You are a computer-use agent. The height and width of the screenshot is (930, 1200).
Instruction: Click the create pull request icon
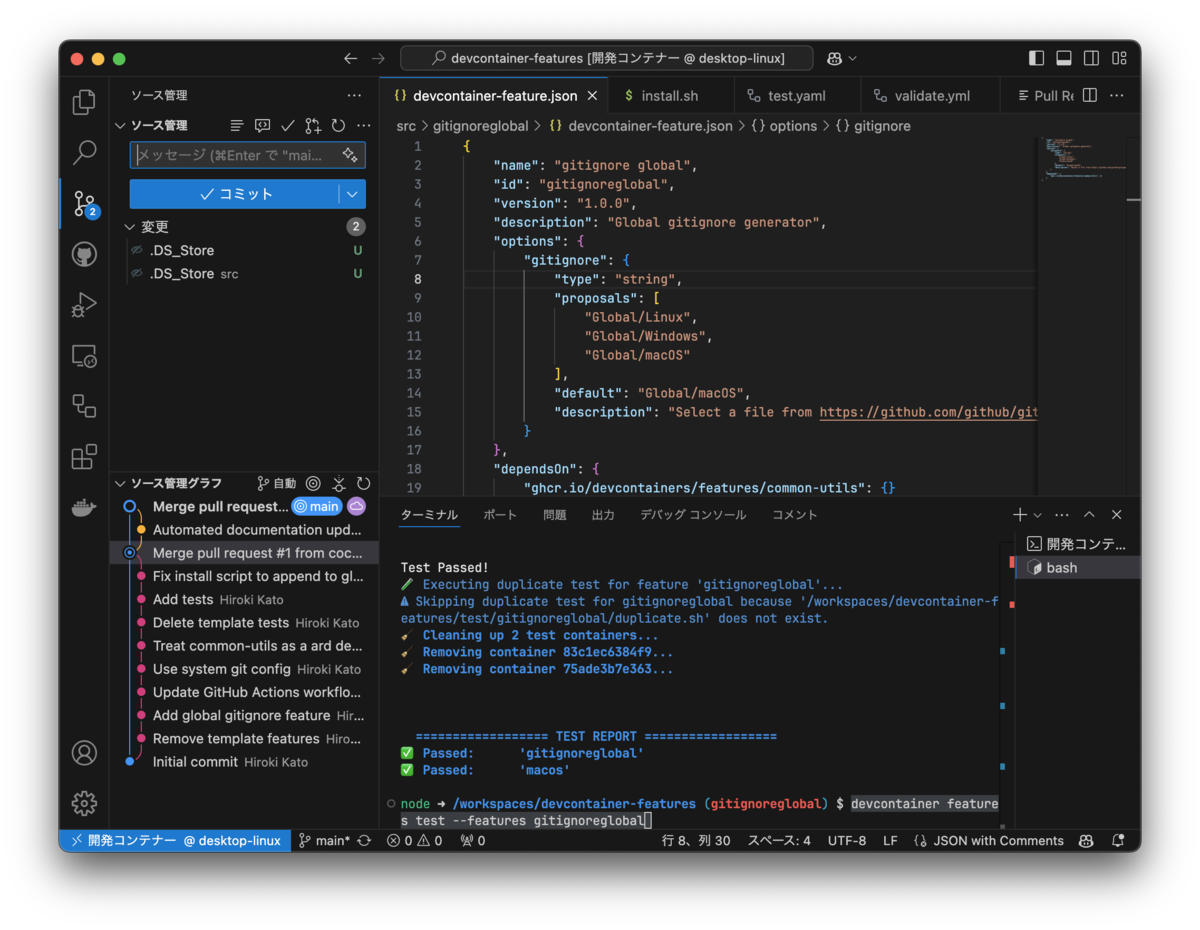tap(313, 126)
